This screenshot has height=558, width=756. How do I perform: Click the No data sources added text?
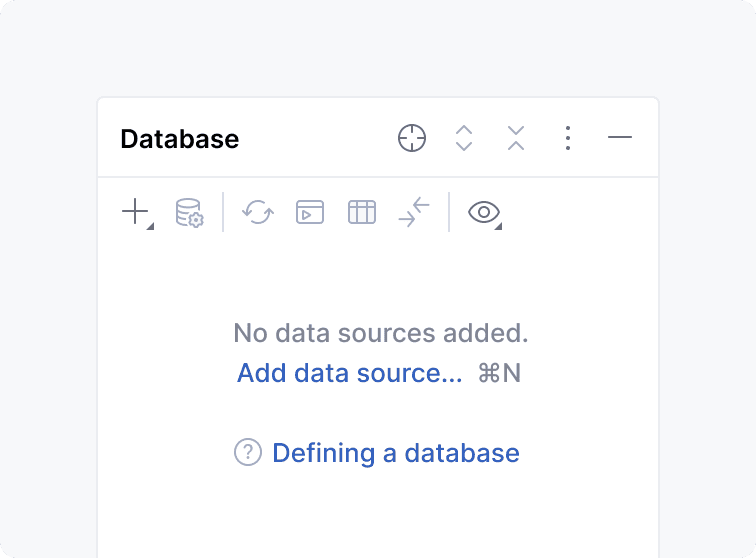[x=381, y=333]
